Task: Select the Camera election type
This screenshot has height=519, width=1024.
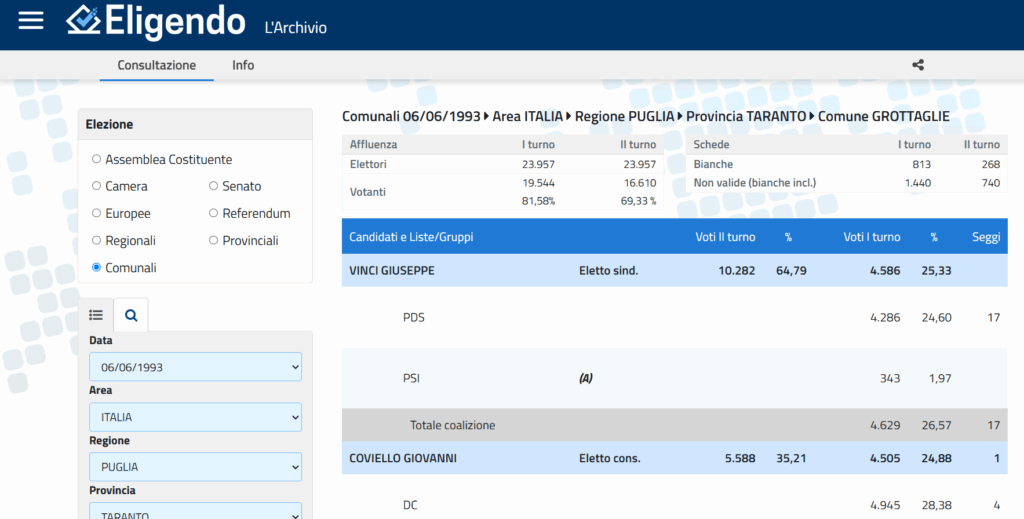Action: (x=97, y=186)
